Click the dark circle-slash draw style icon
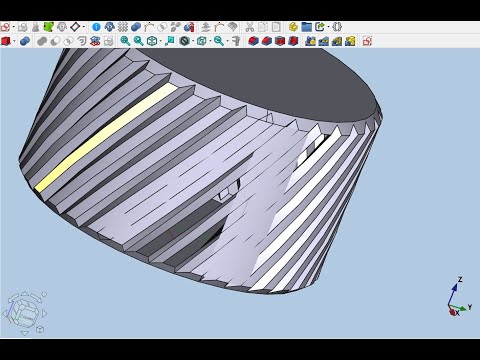 click(184, 41)
